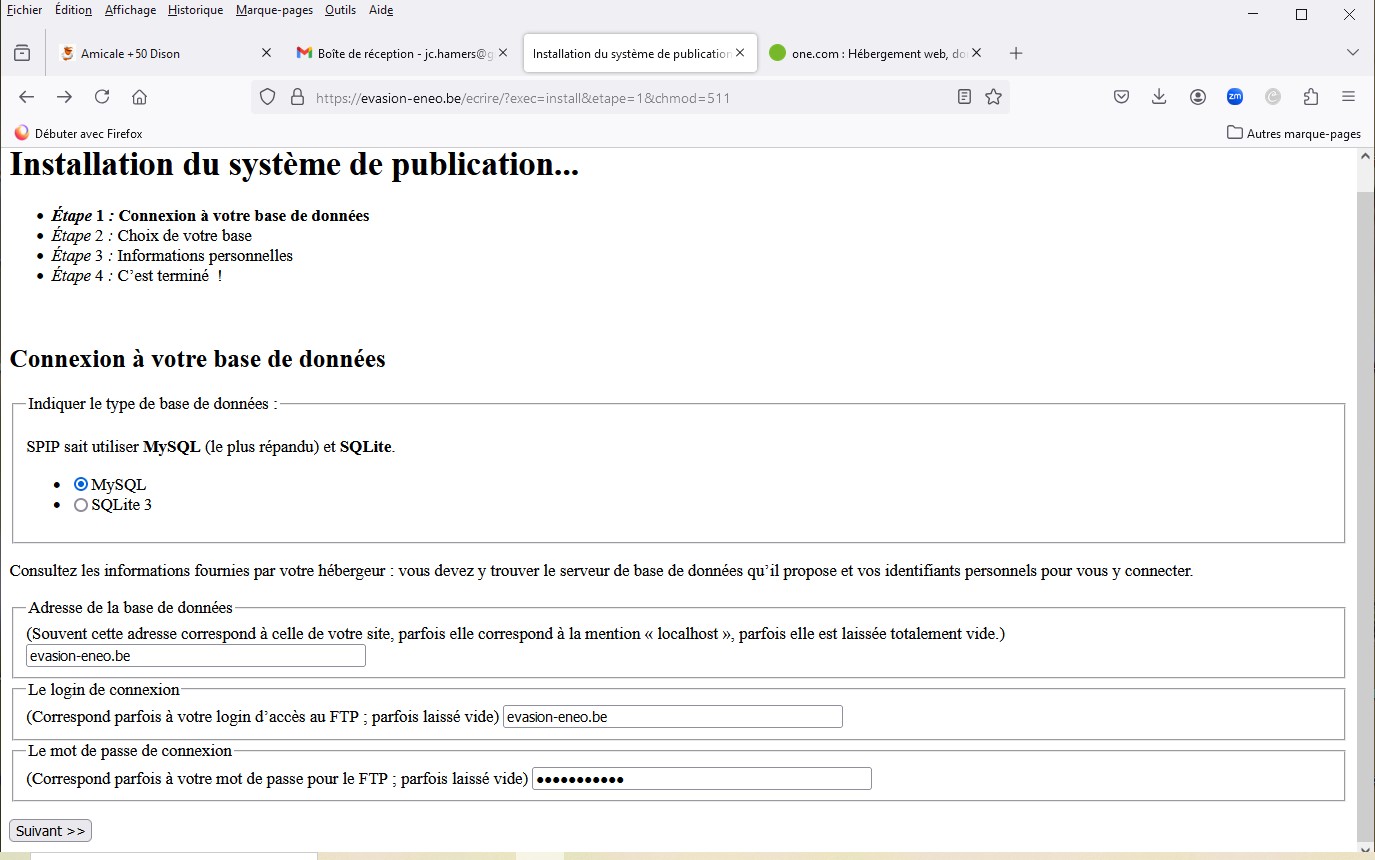Close the Amicale +50 Dison tab
Viewport: 1375px width, 860px height.
[266, 53]
